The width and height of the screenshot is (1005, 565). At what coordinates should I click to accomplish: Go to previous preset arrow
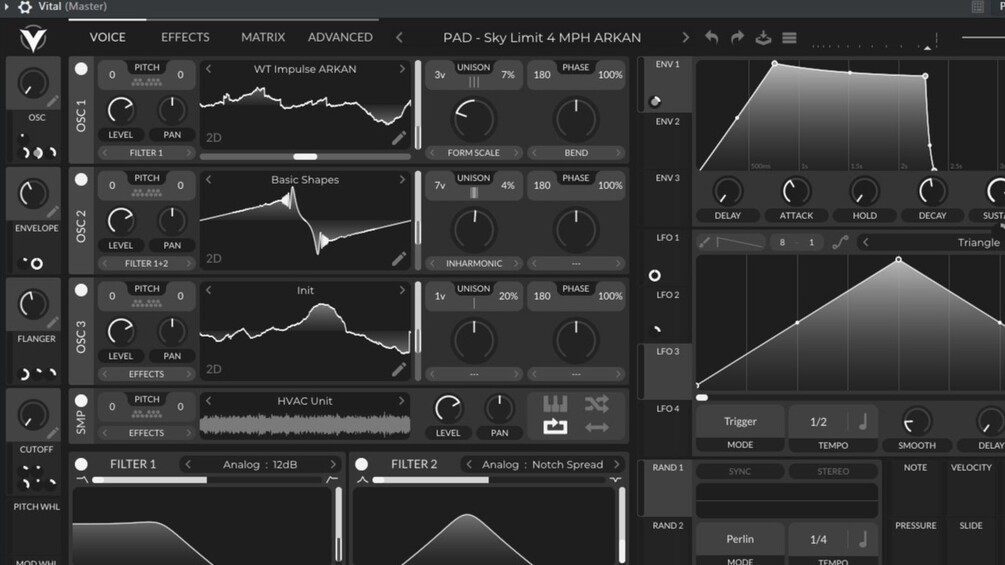(x=399, y=37)
